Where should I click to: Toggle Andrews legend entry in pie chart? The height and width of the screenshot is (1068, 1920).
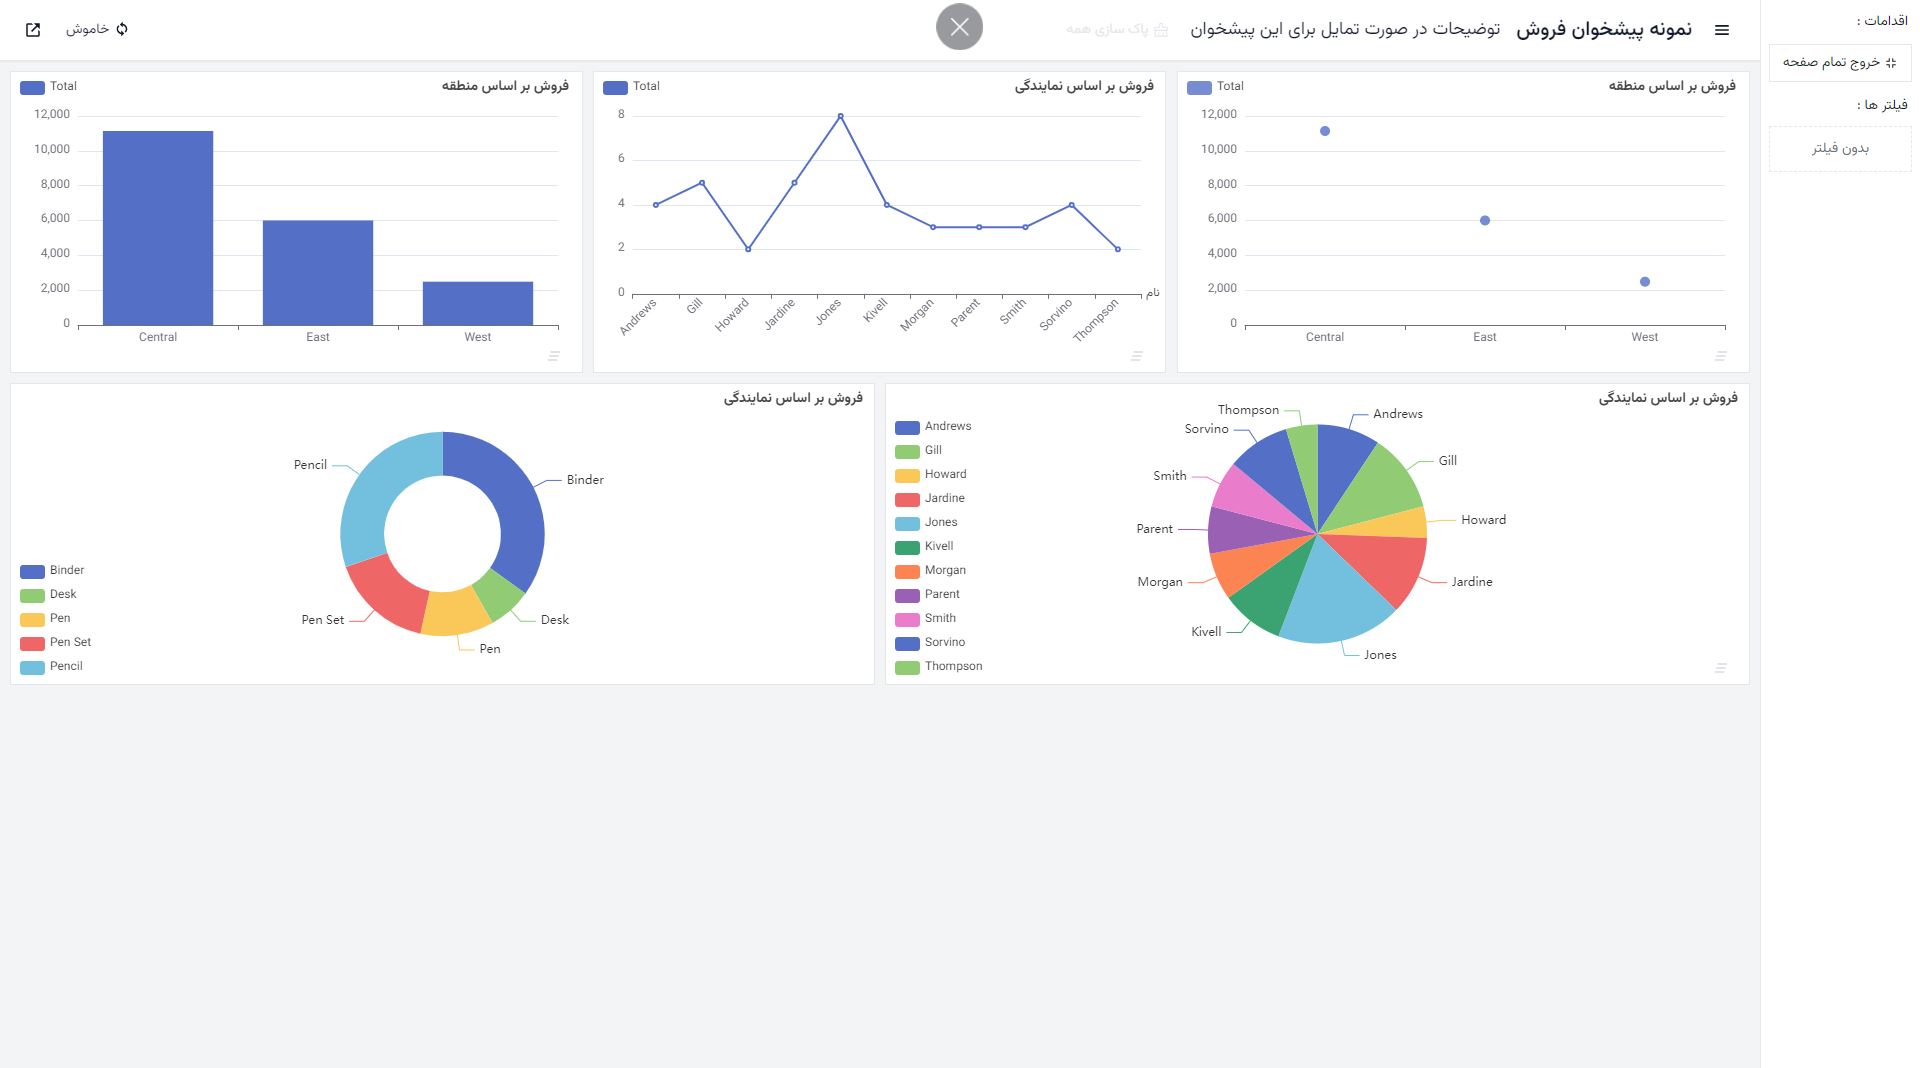pos(933,427)
